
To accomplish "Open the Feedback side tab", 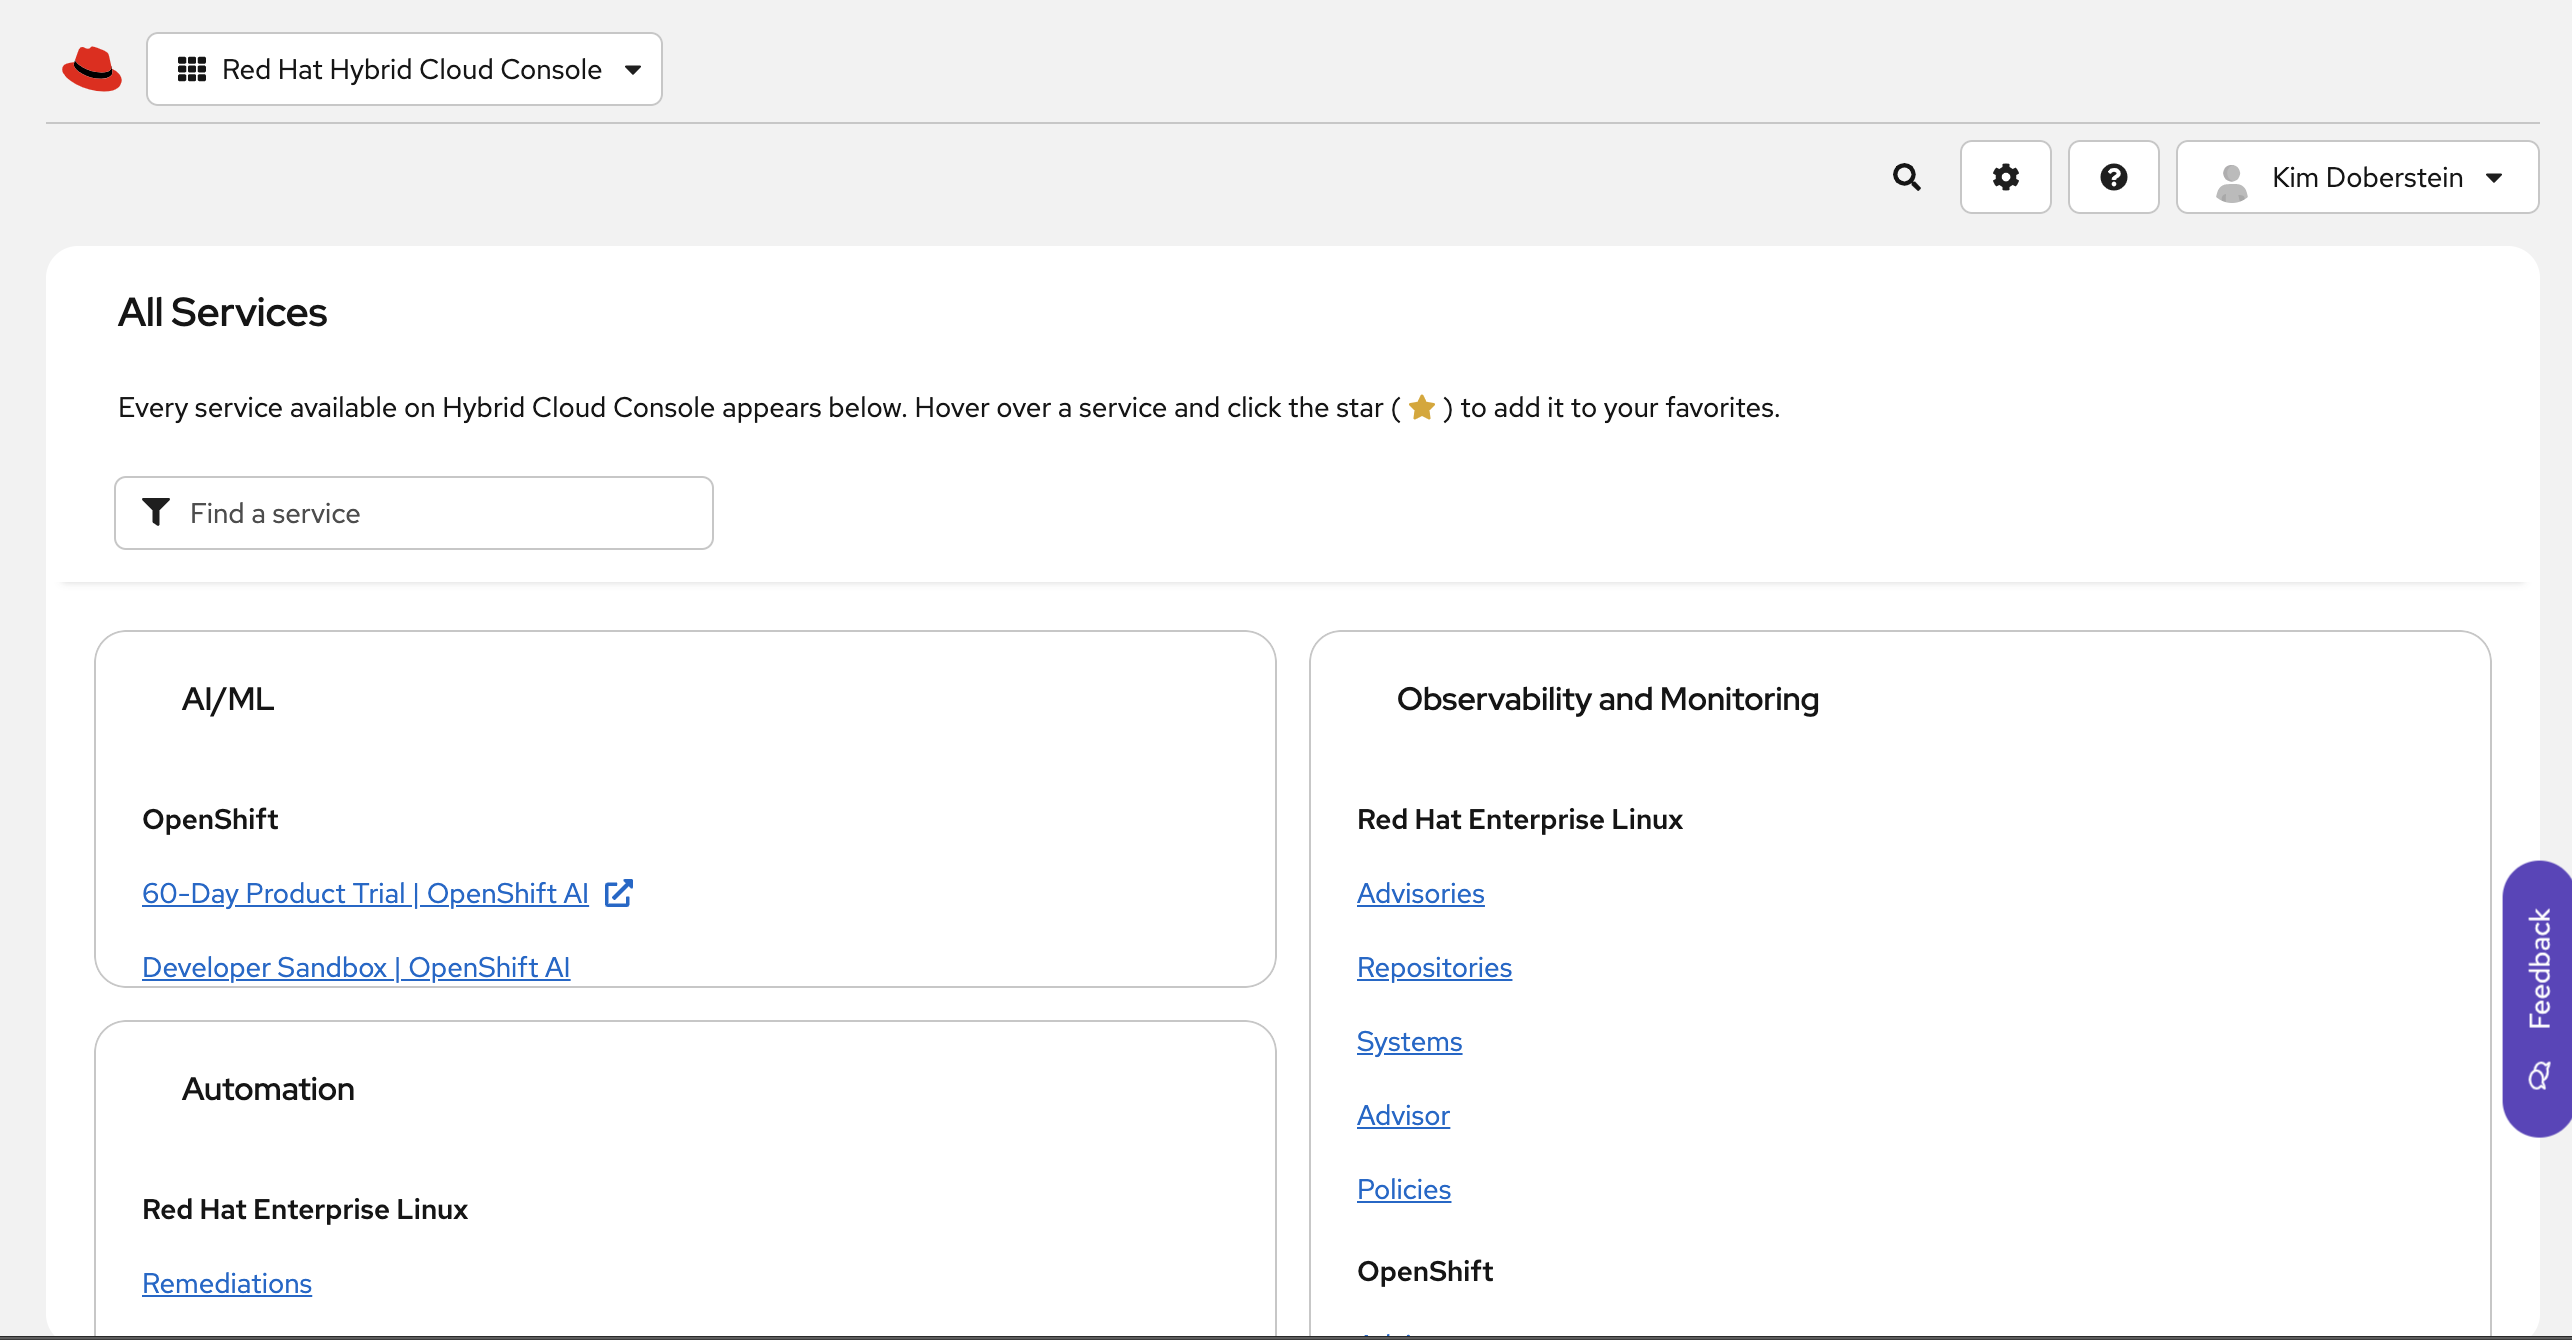I will tap(2538, 998).
